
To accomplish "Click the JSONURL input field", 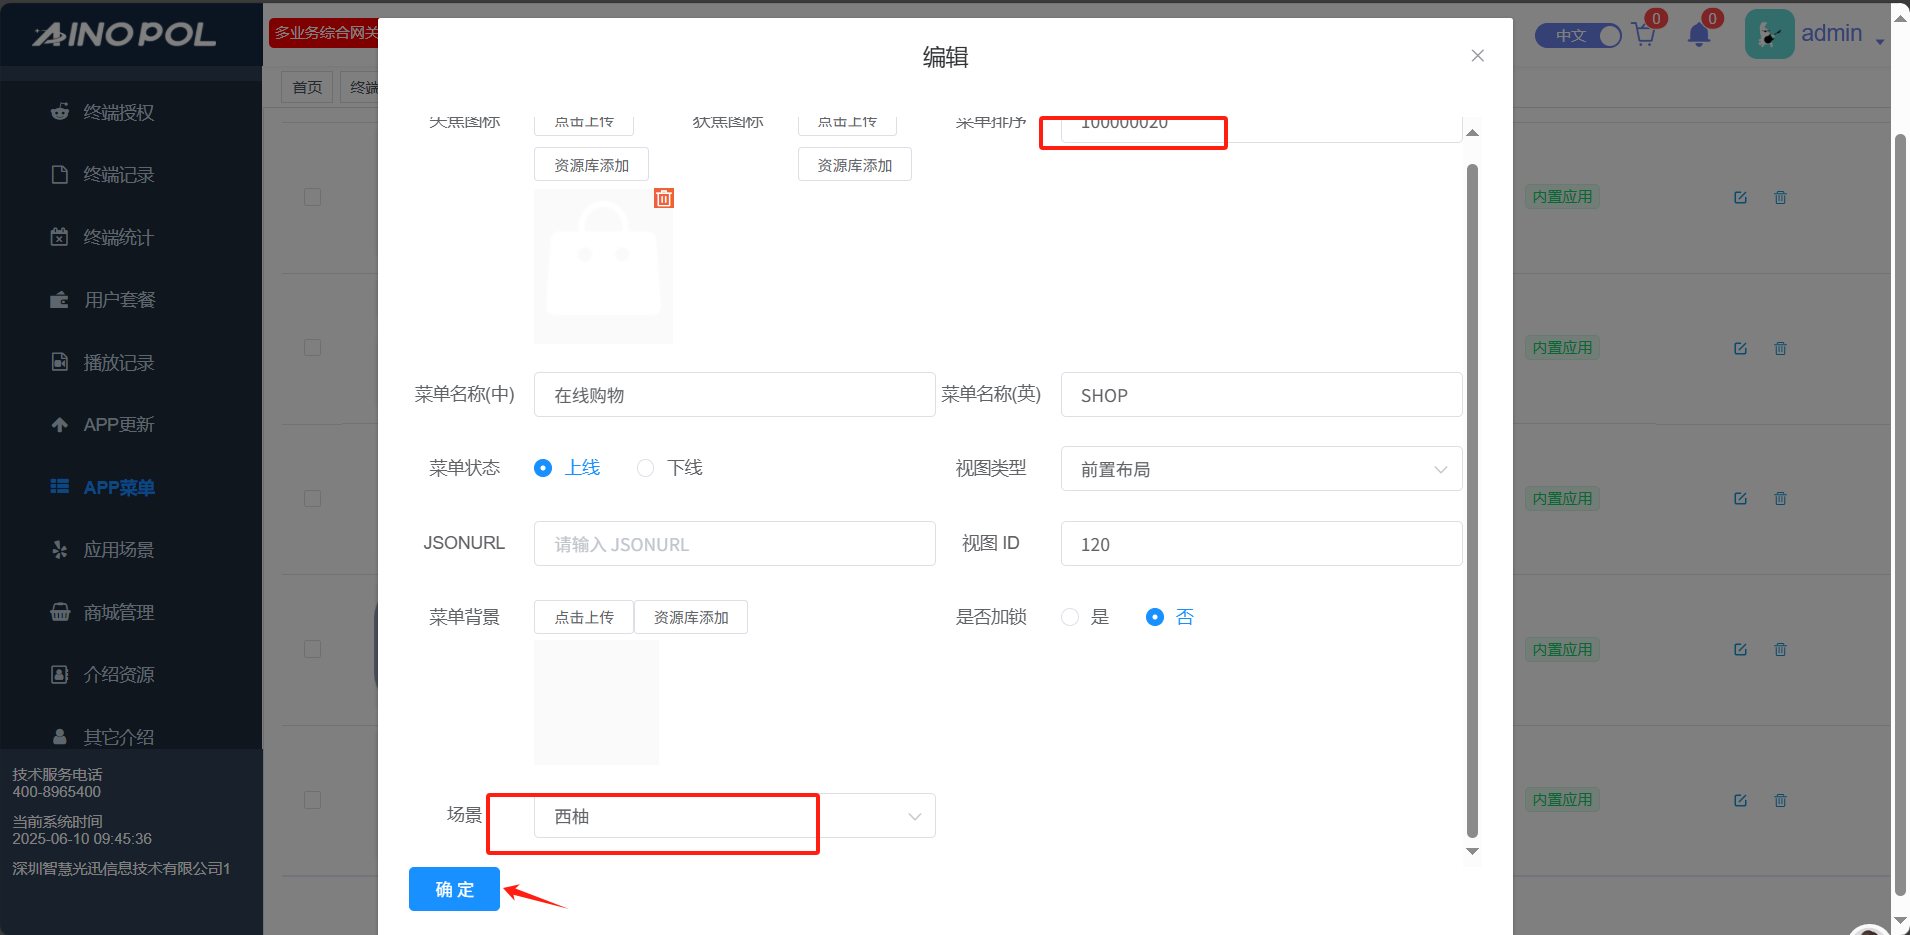I will tap(734, 544).
